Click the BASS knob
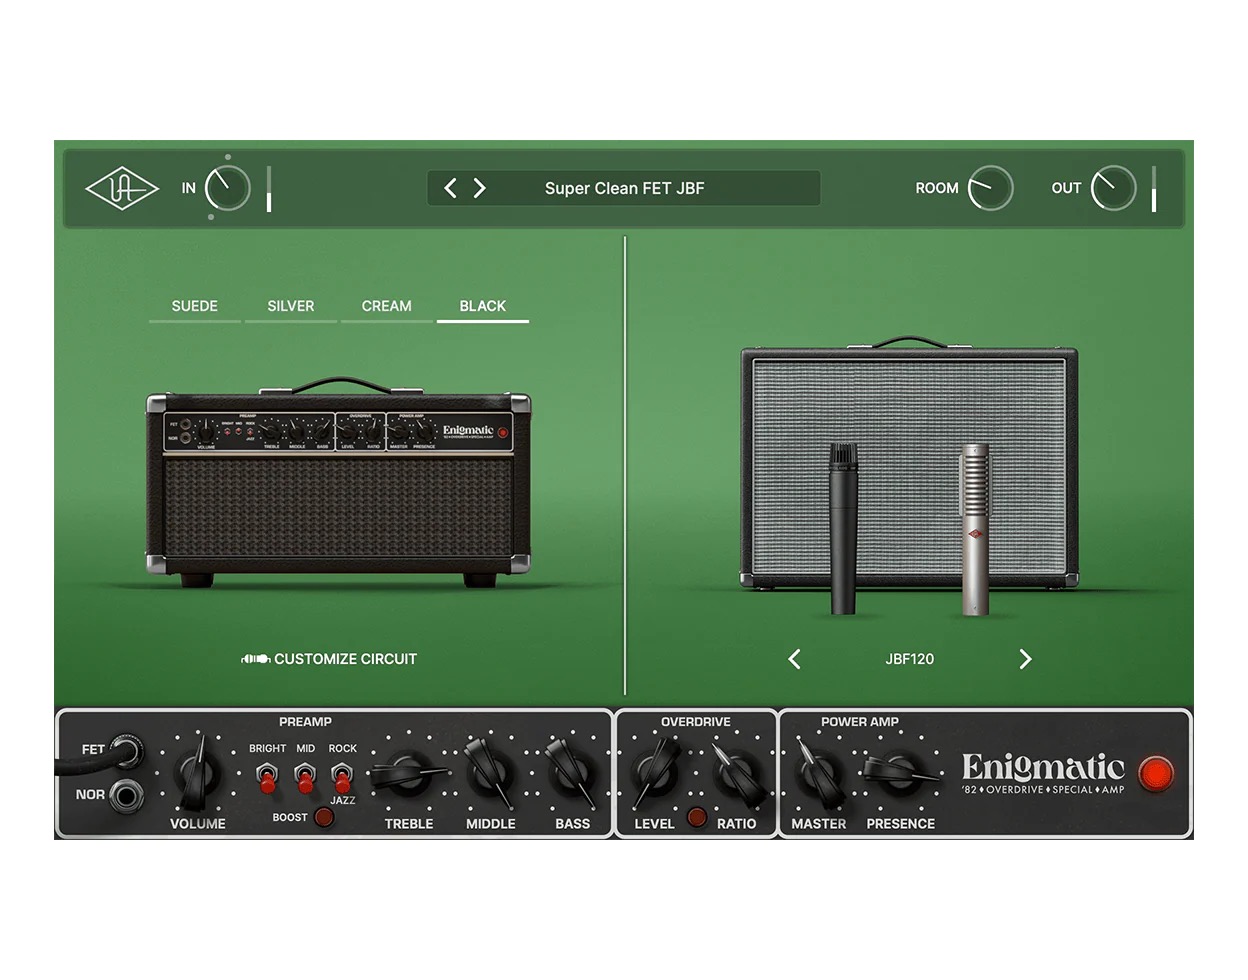The width and height of the screenshot is (1248, 980). (x=571, y=772)
